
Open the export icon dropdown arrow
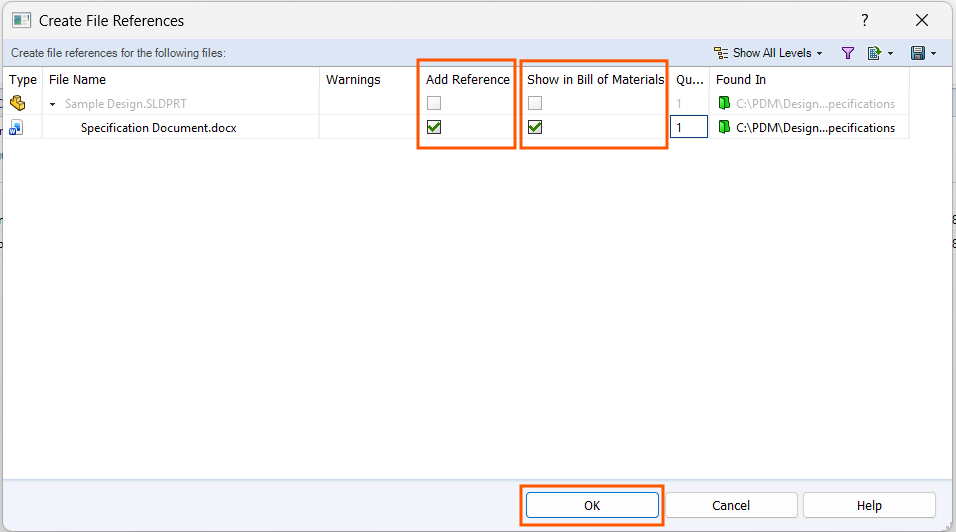(x=891, y=54)
